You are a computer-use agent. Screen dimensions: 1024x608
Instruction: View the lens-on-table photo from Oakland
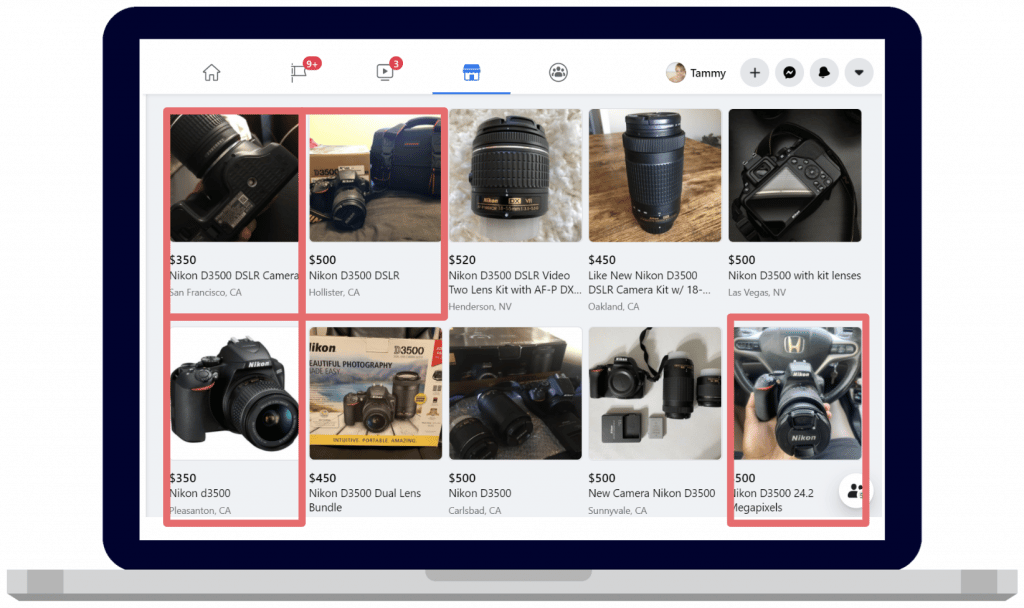click(655, 176)
